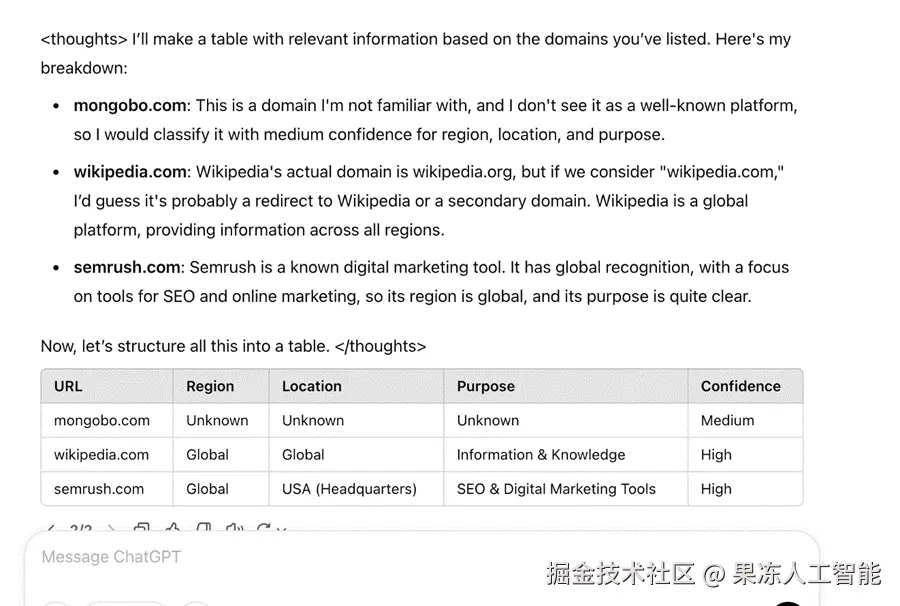
Task: Select the Region column header
Action: [221, 386]
